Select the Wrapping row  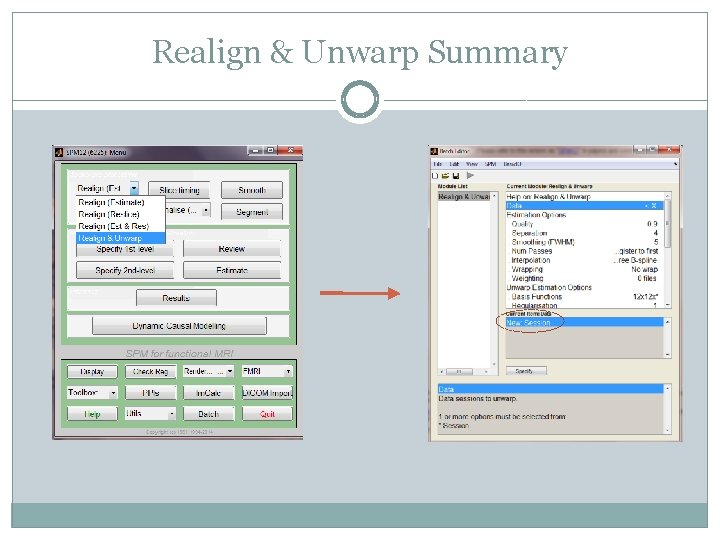(585, 269)
